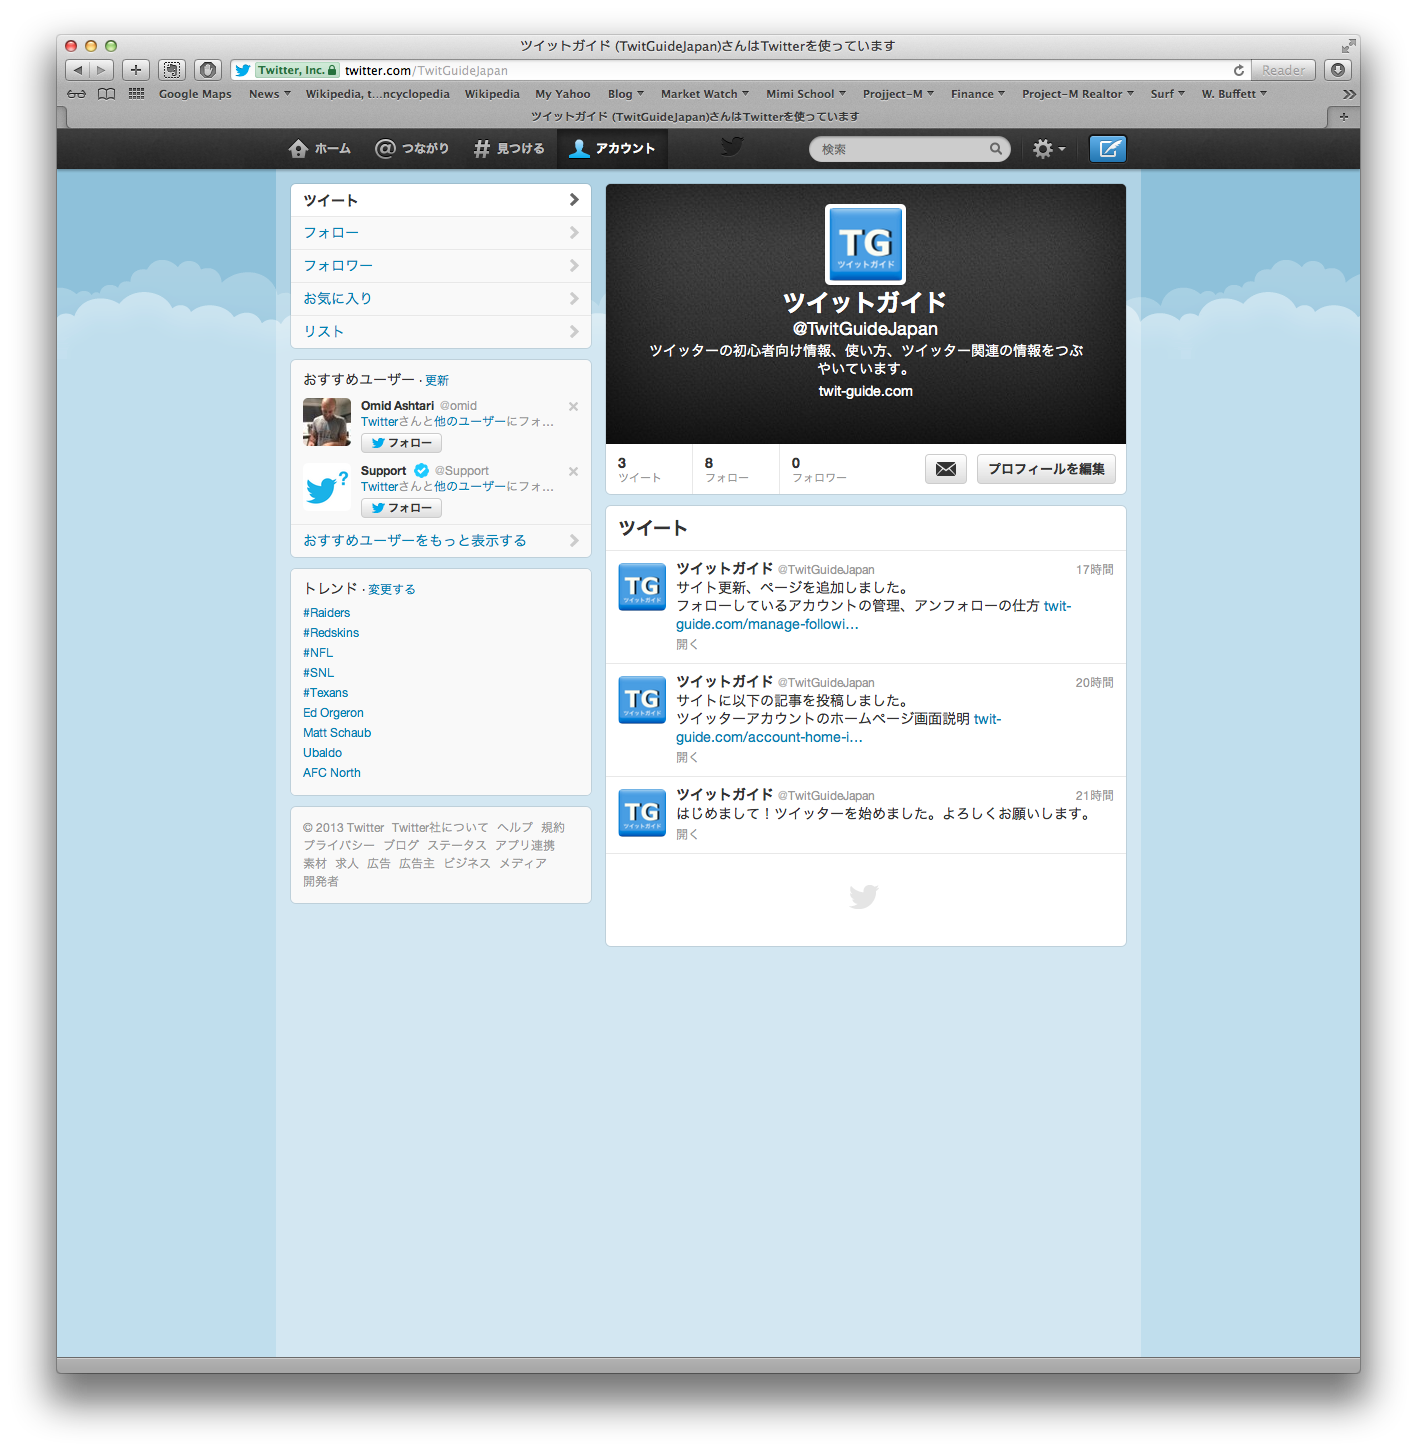This screenshot has width=1417, height=1452.
Task: Open お気に入り in the sidebar
Action: pos(441,299)
